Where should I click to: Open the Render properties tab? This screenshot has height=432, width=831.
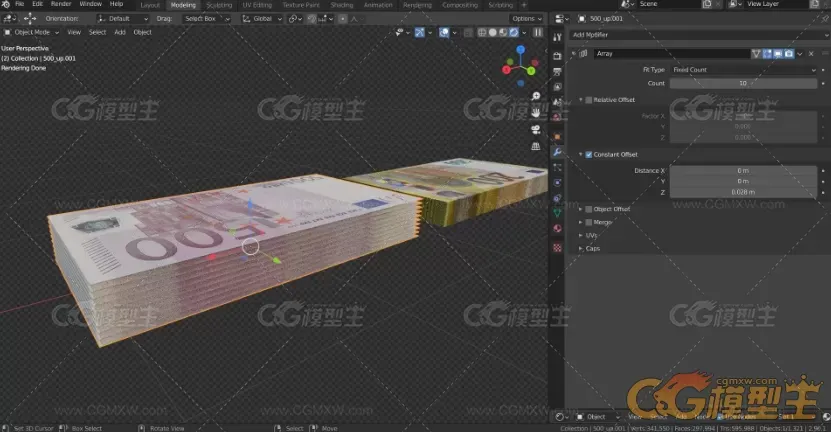click(x=557, y=55)
